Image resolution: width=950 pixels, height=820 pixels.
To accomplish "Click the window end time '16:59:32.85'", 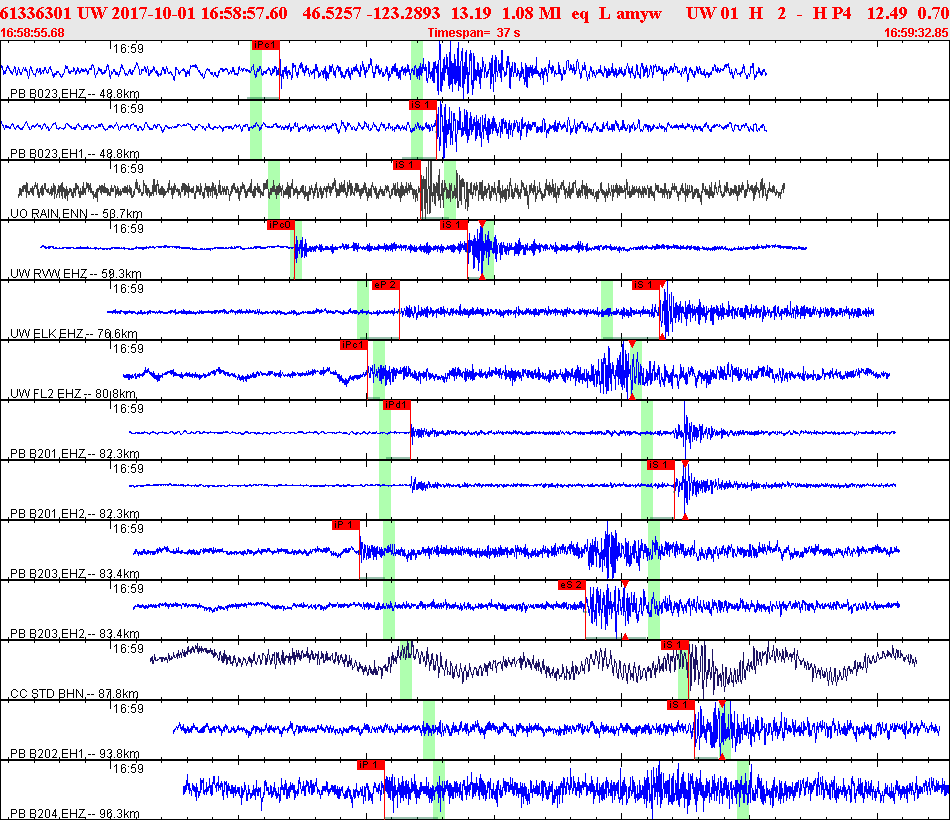I will (917, 33).
